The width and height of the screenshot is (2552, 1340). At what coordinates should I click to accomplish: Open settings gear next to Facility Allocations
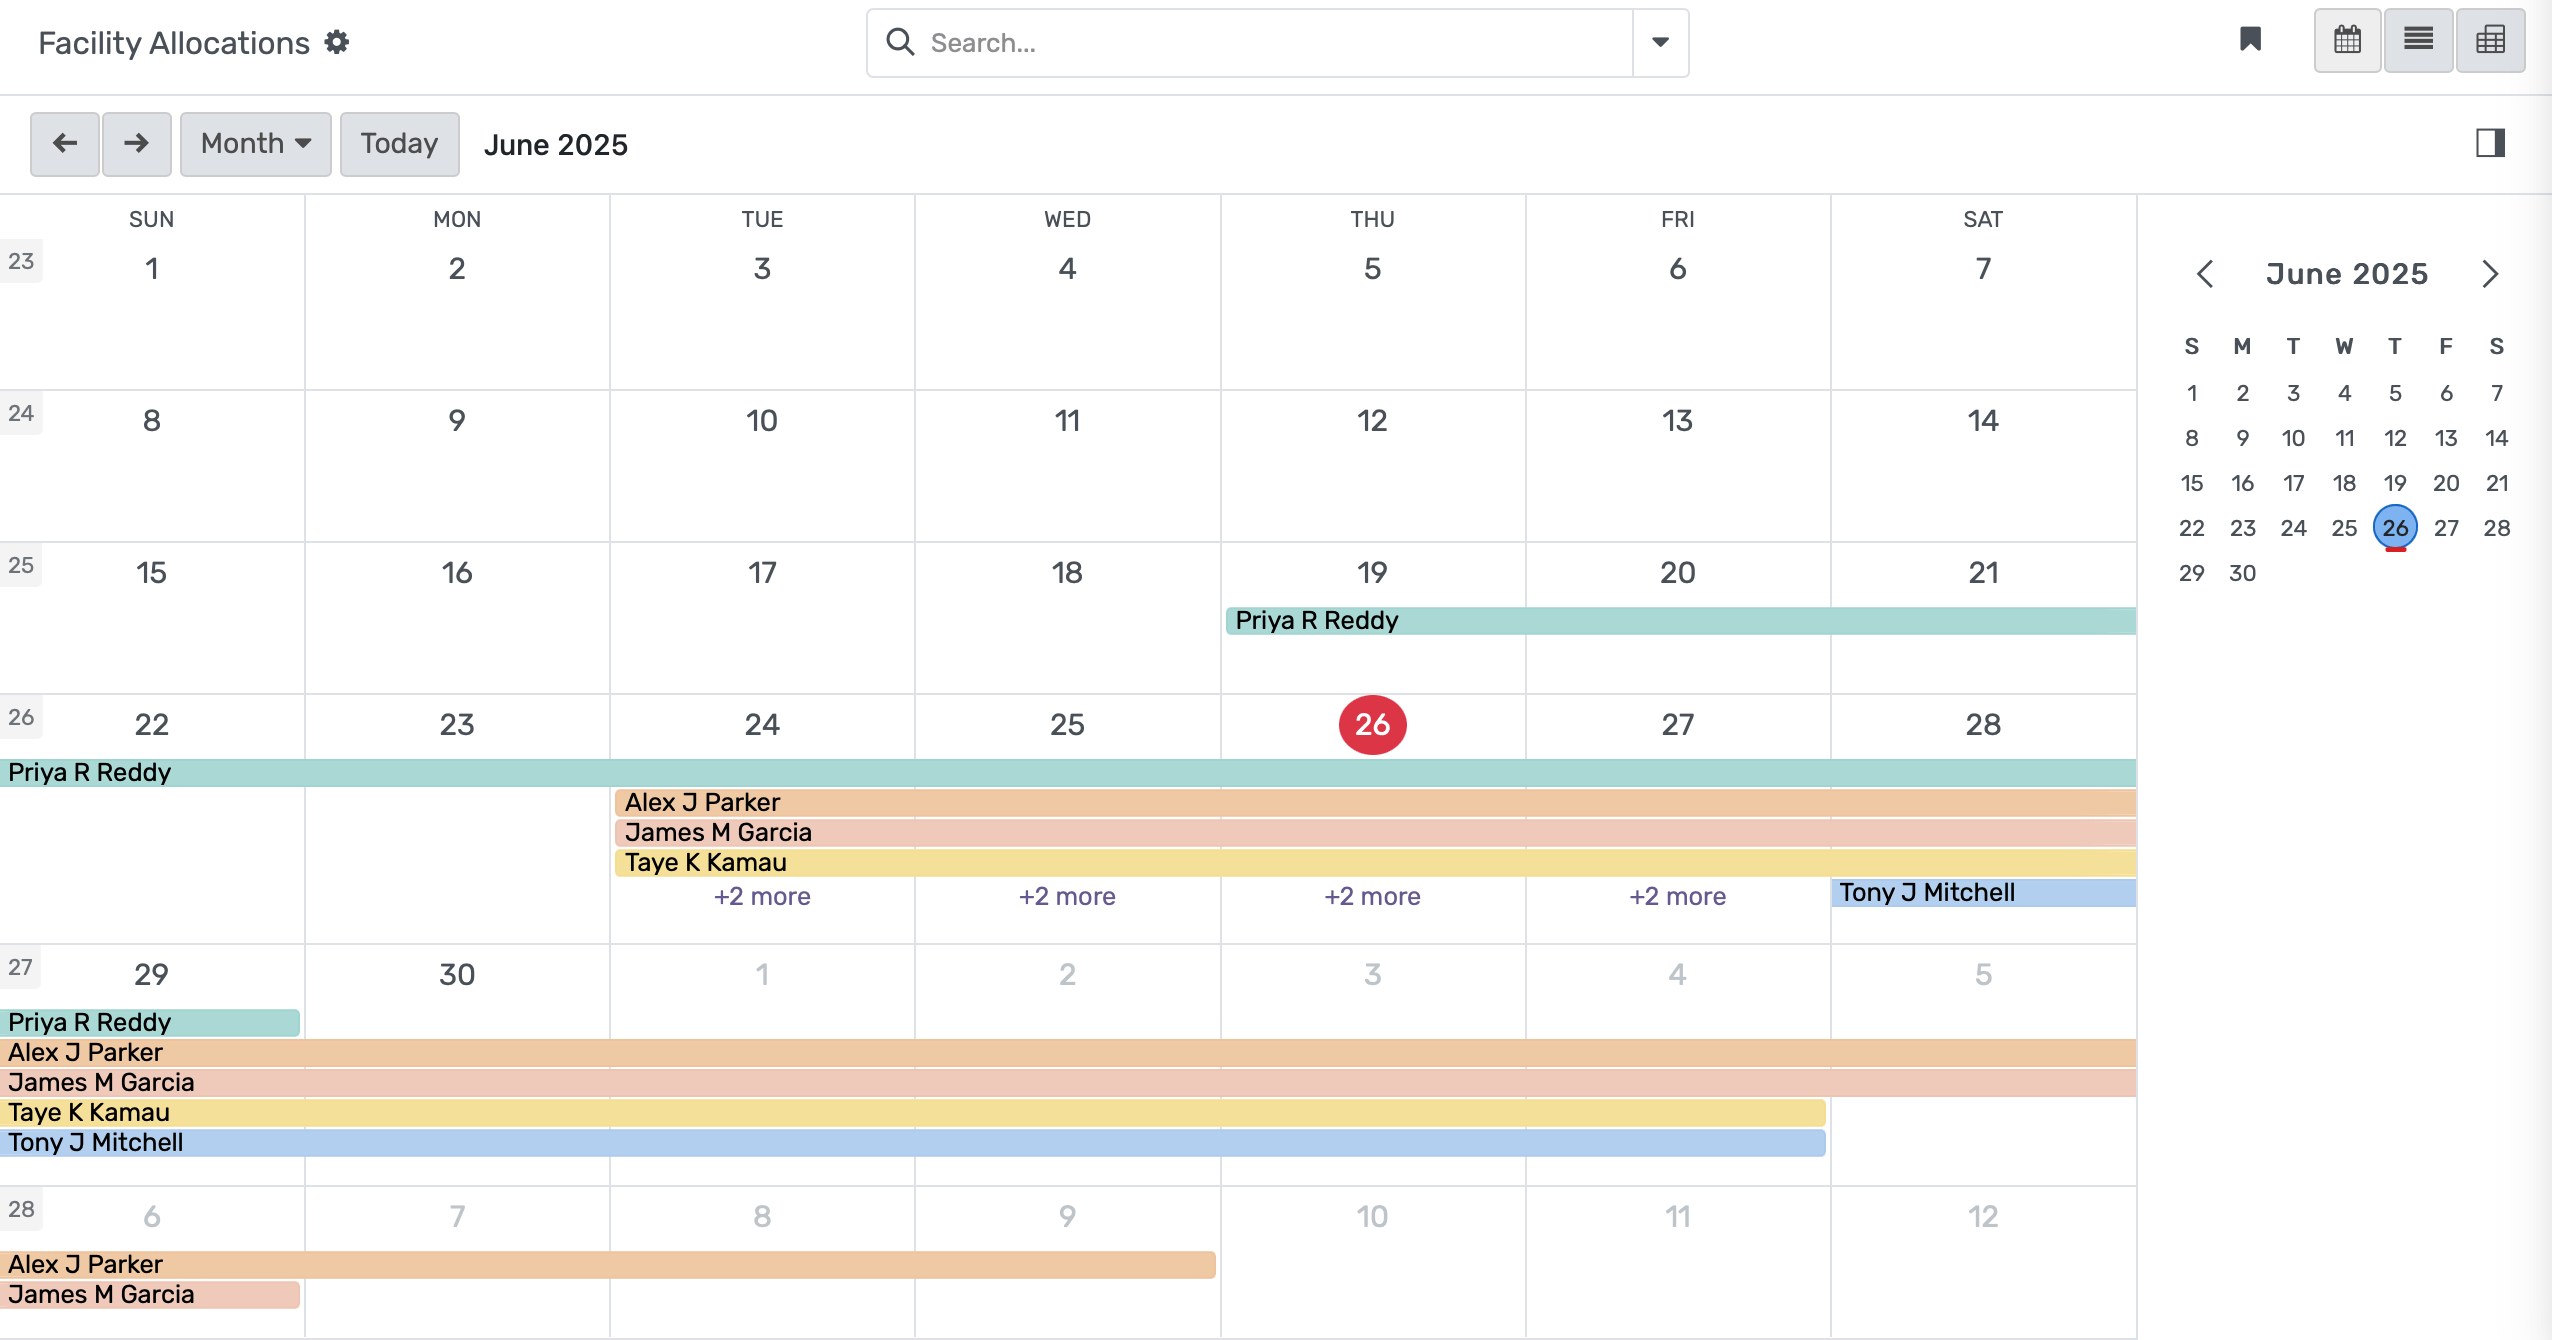(x=337, y=42)
